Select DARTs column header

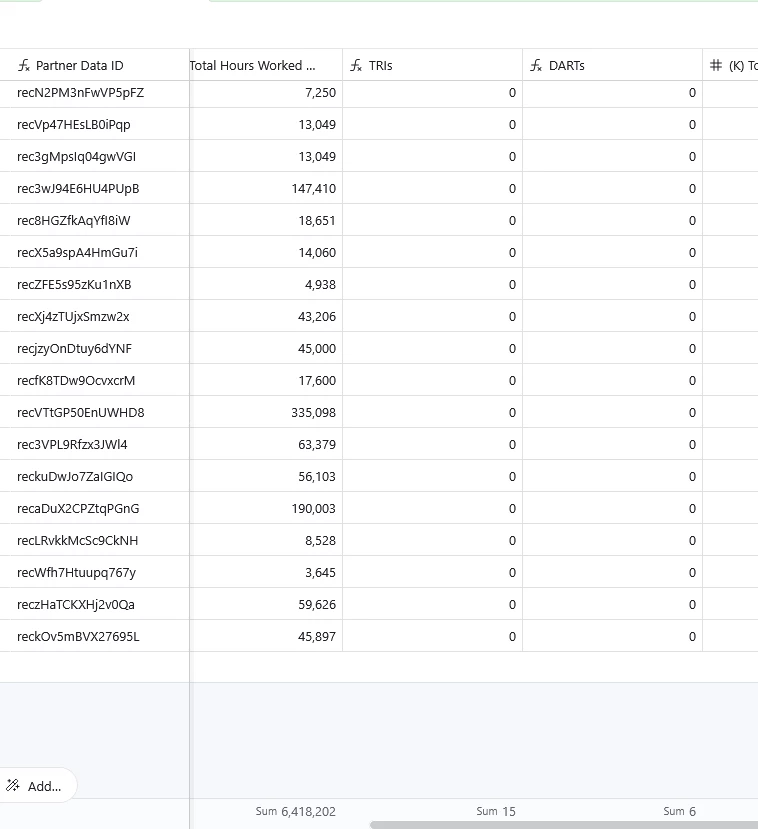[x=612, y=65]
